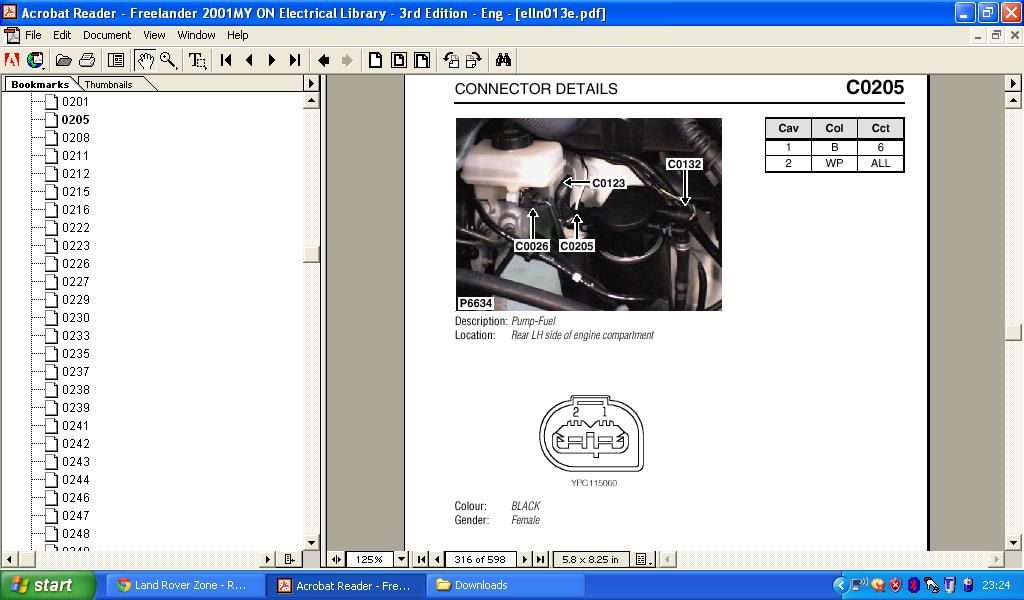The width and height of the screenshot is (1024, 600).
Task: Toggle the navigation pane toolbar icon
Action: click(116, 61)
